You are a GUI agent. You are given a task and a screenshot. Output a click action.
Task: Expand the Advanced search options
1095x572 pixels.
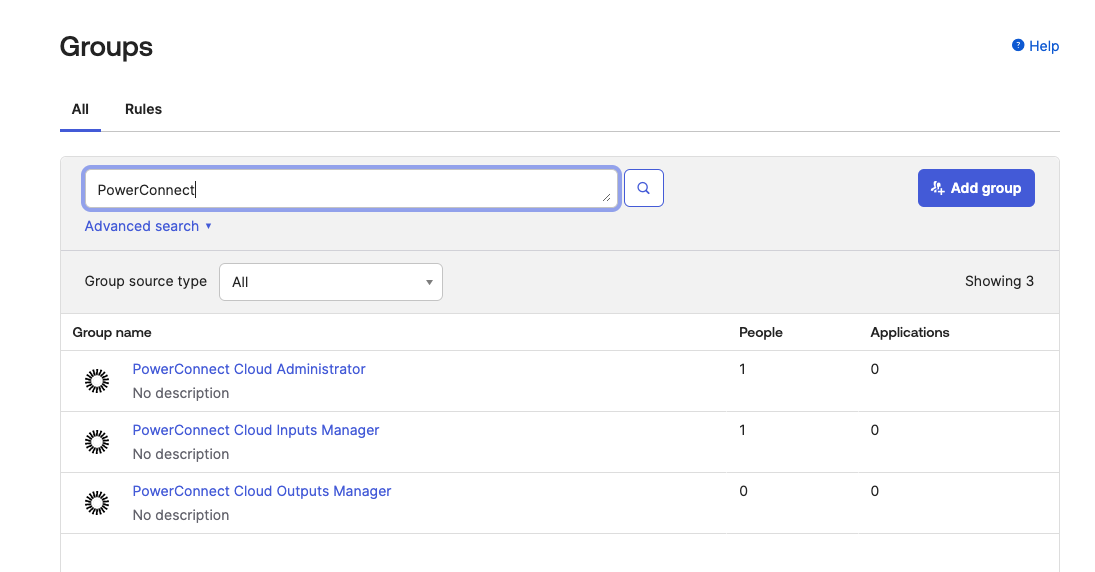[x=141, y=226]
